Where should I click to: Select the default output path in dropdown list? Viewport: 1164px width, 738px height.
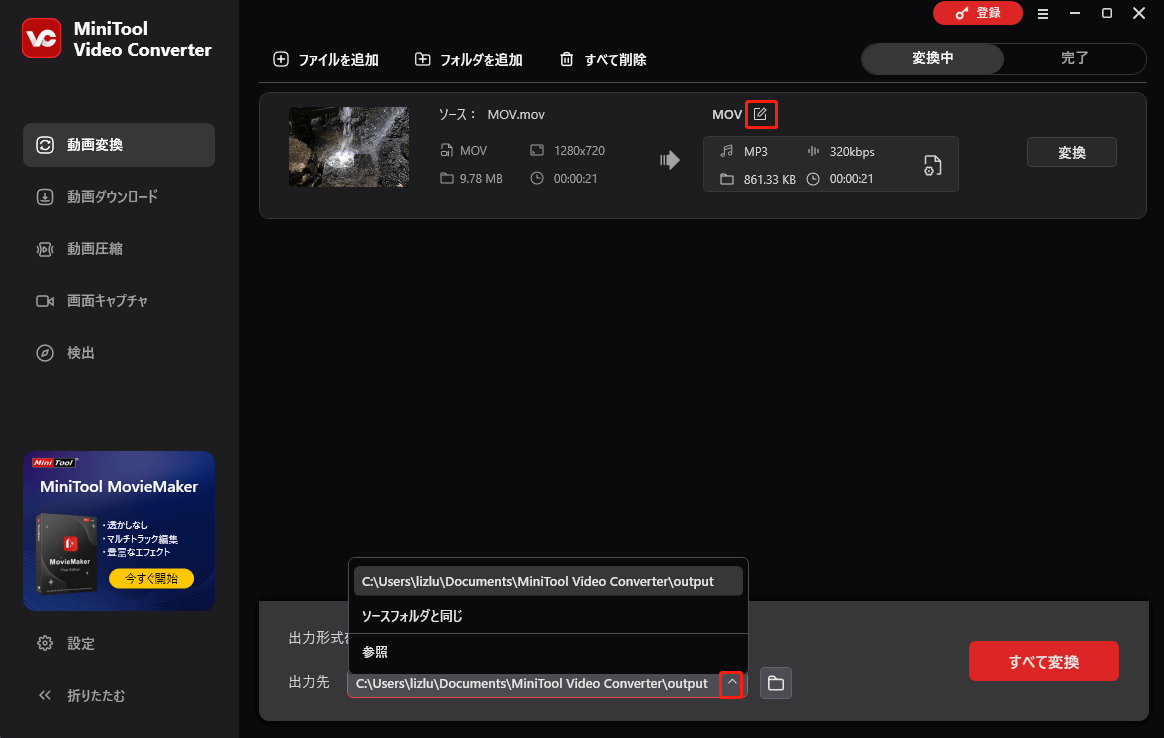[548, 581]
